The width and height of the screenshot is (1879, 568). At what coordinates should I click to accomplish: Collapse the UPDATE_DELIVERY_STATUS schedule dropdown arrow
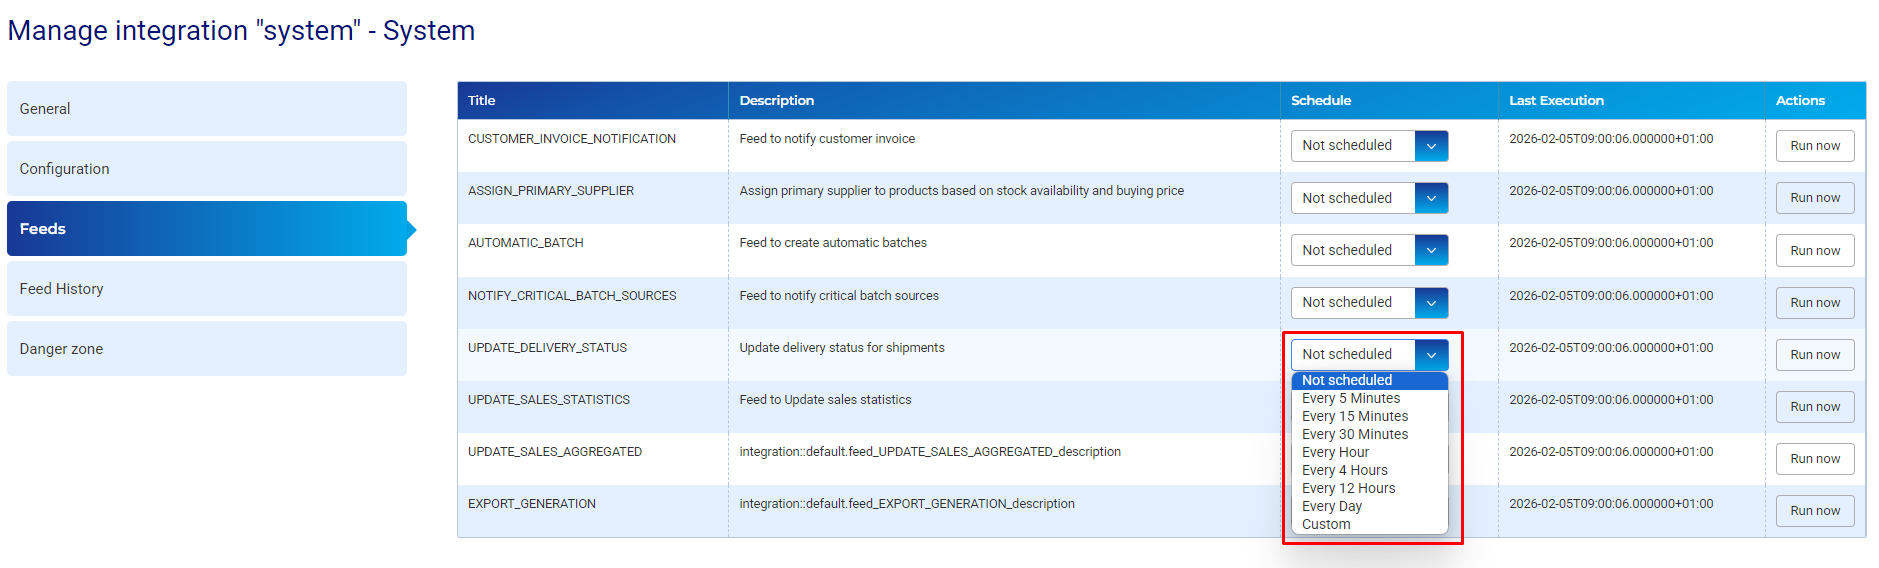coord(1431,355)
